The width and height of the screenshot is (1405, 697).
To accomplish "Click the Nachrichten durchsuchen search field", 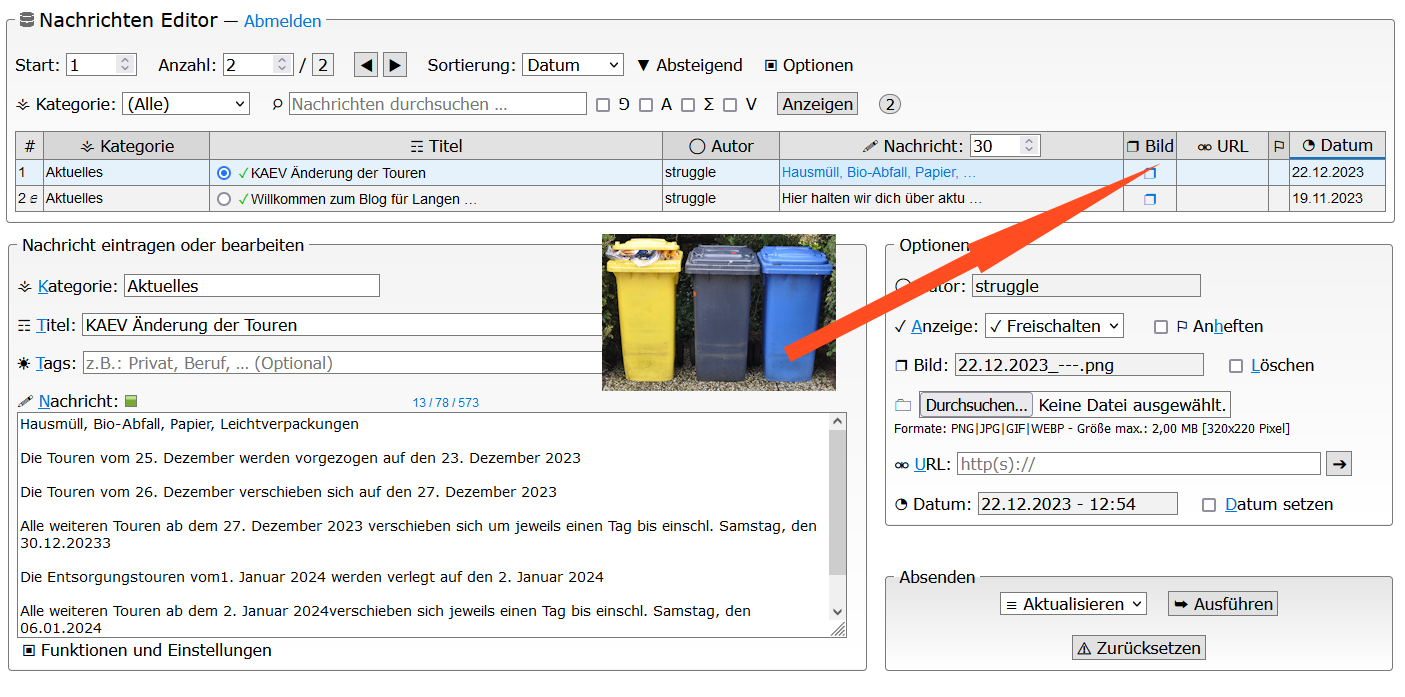I will pos(438,104).
